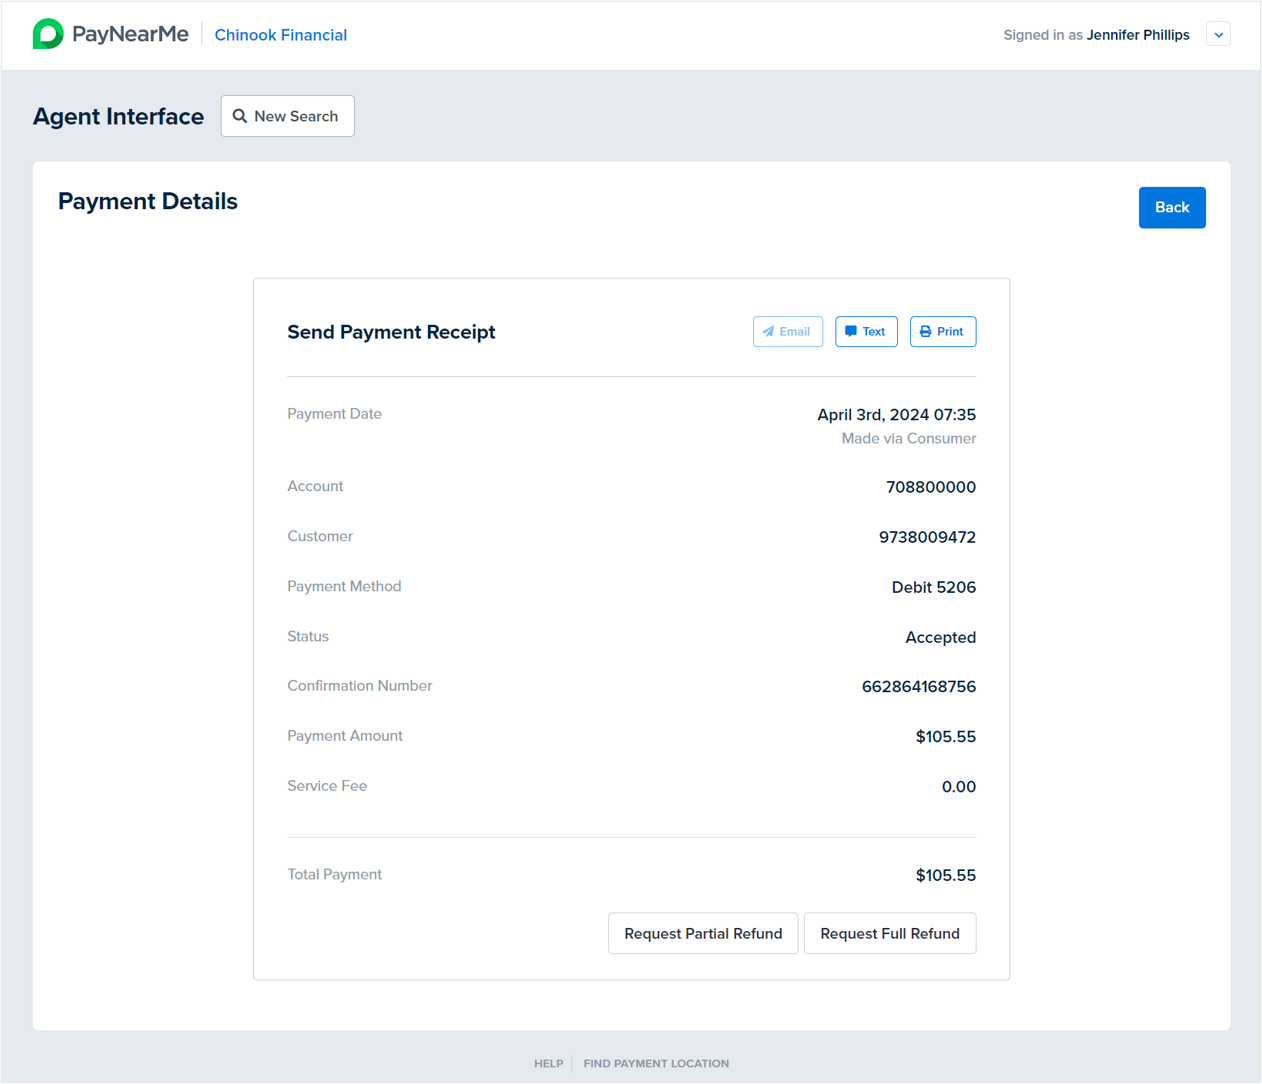Select confirmation number 662864168756
This screenshot has height=1084, width=1262.
(x=919, y=687)
